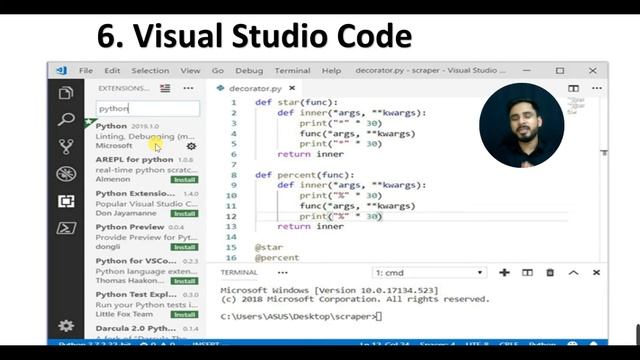
Task: Open the View menu
Action: [190, 71]
